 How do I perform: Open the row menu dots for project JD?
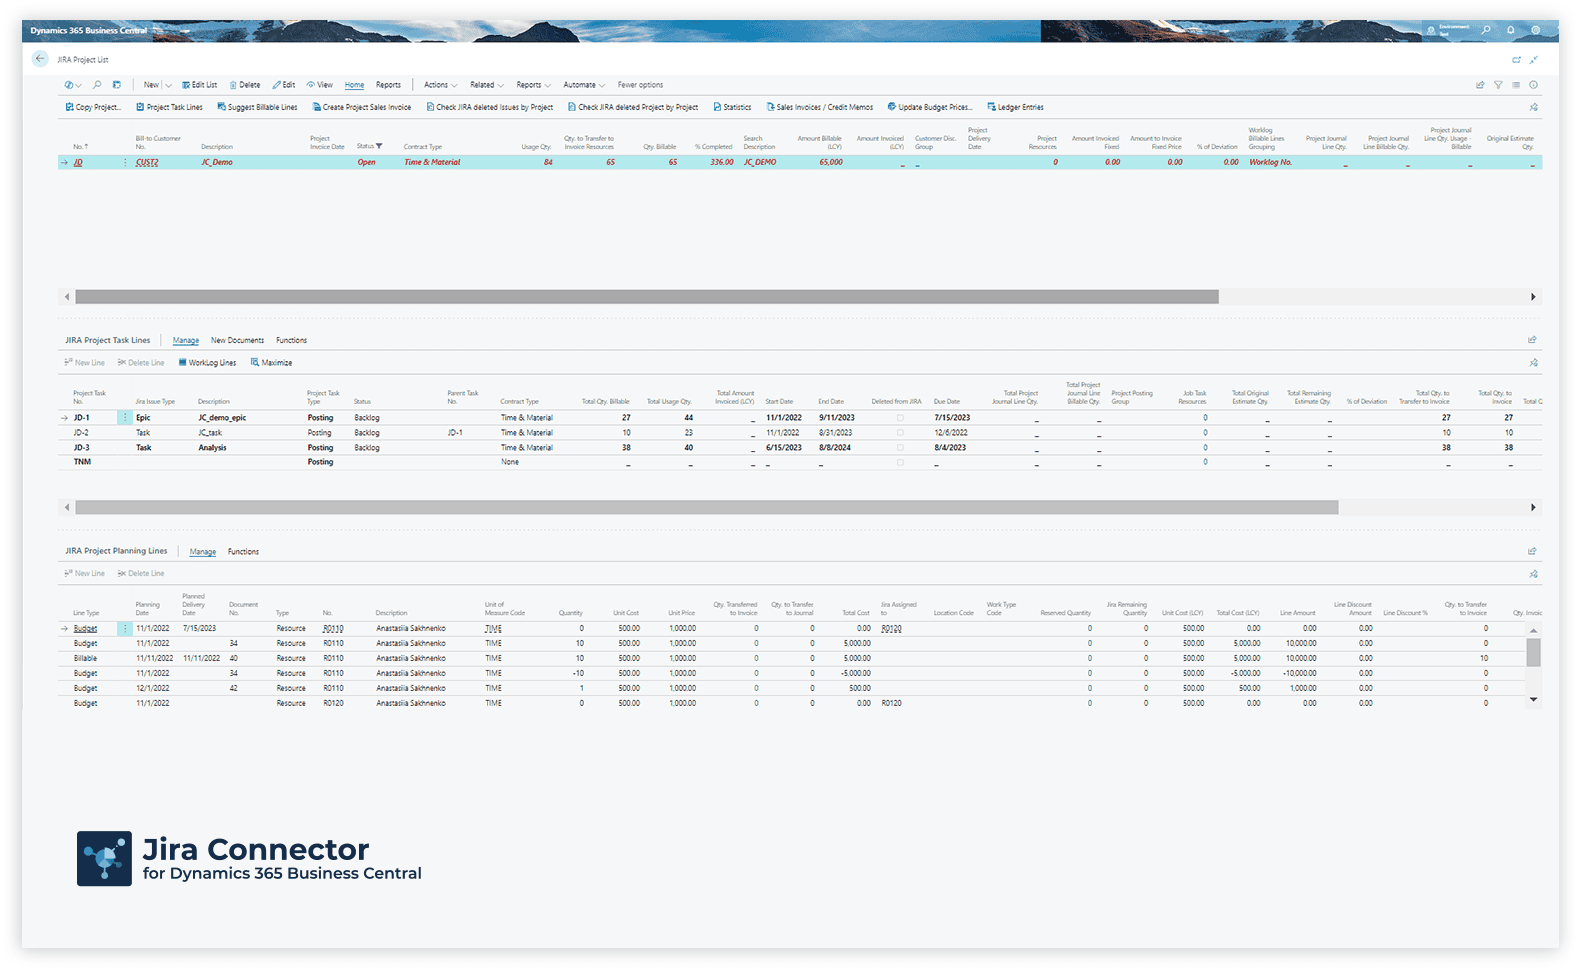(125, 162)
